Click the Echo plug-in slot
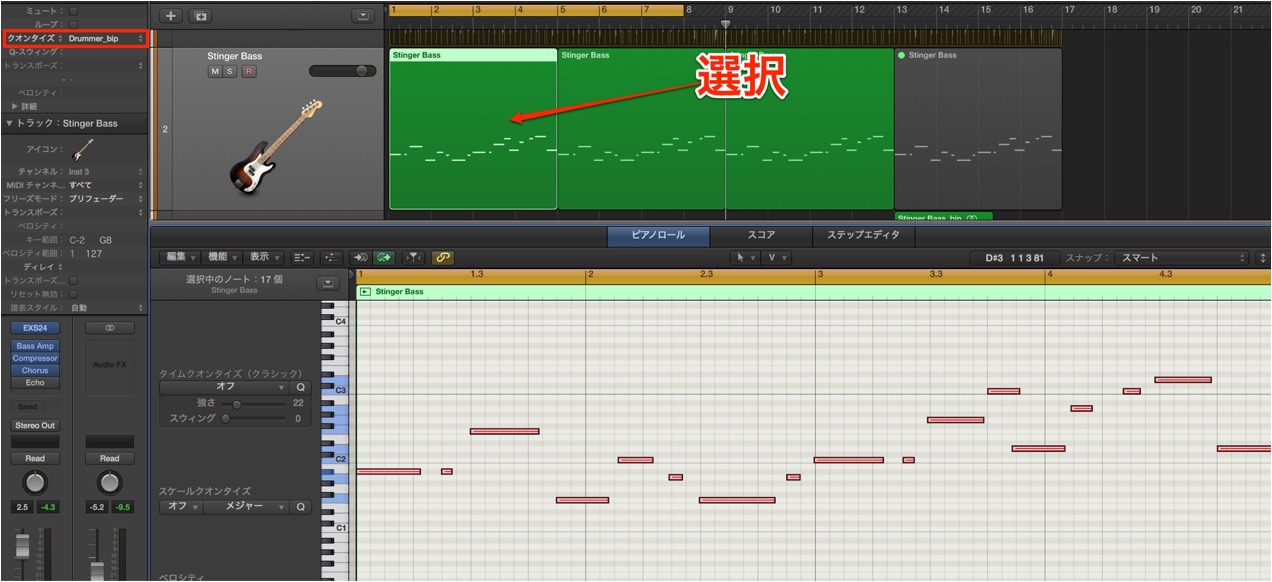The height and width of the screenshot is (582, 1272). [x=35, y=382]
